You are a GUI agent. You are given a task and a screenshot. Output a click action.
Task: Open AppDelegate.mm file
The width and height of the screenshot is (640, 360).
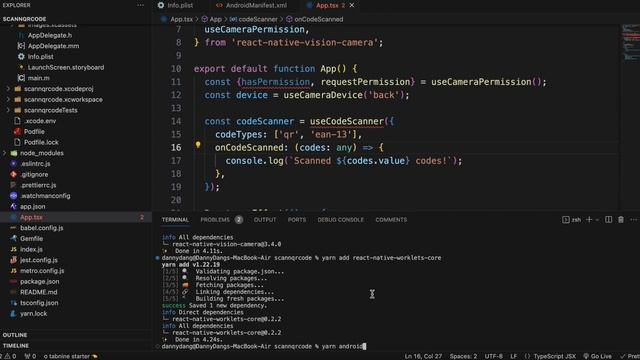53,46
